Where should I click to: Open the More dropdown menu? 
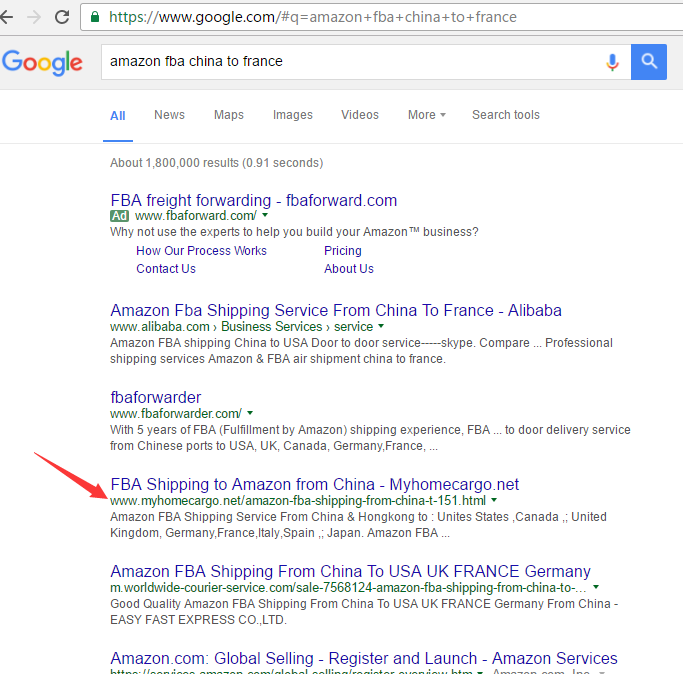426,115
